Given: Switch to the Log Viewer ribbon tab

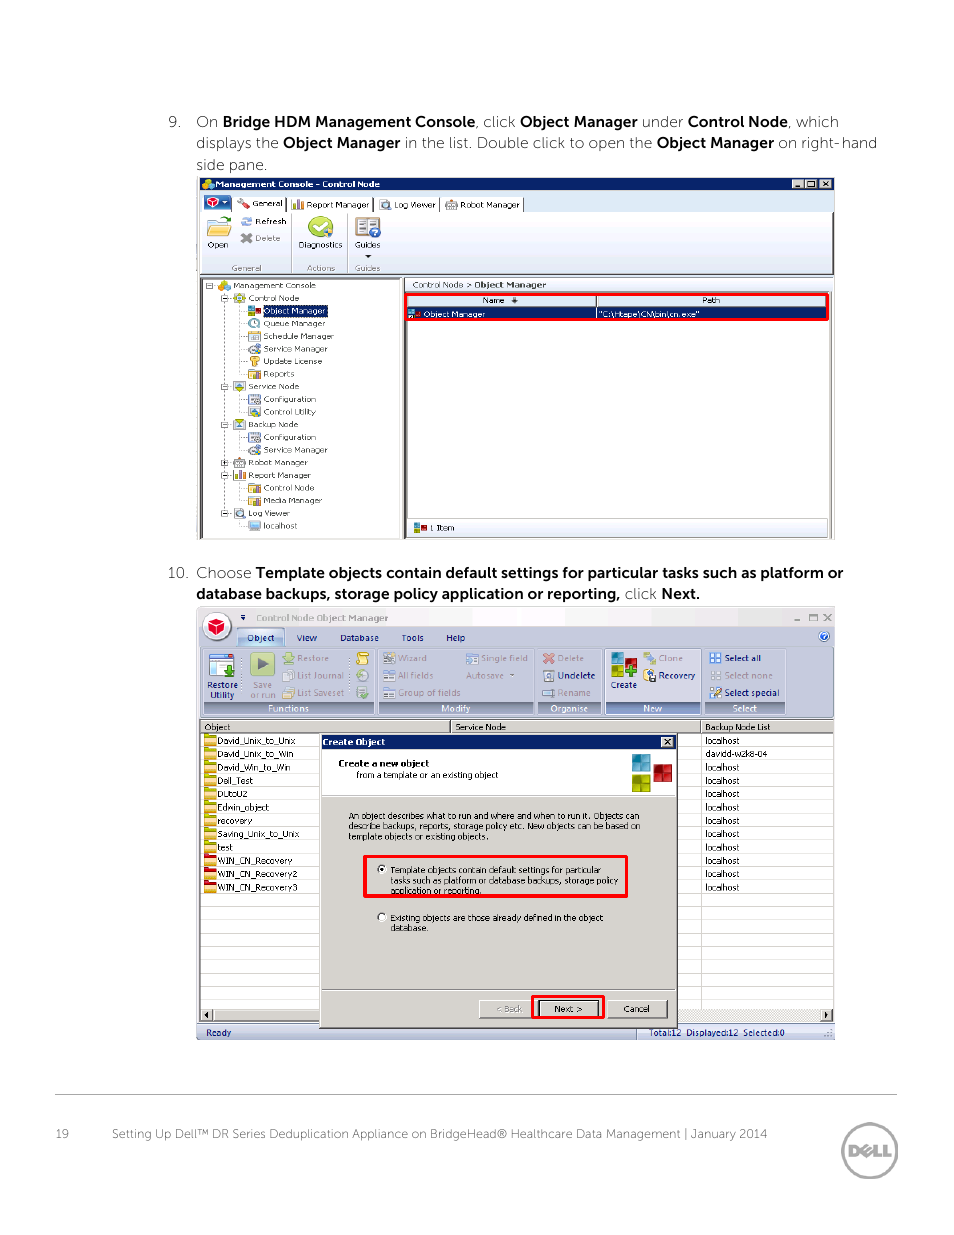Looking at the screenshot, I should pos(408,205).
